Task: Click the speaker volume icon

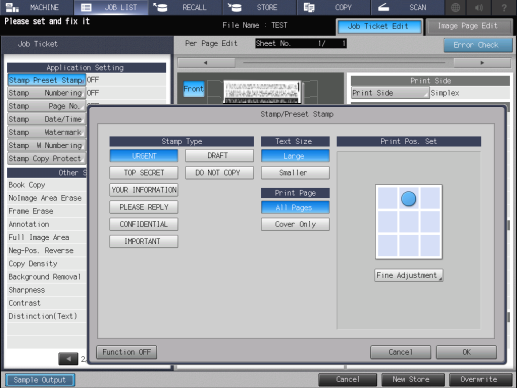Action: click(479, 7)
